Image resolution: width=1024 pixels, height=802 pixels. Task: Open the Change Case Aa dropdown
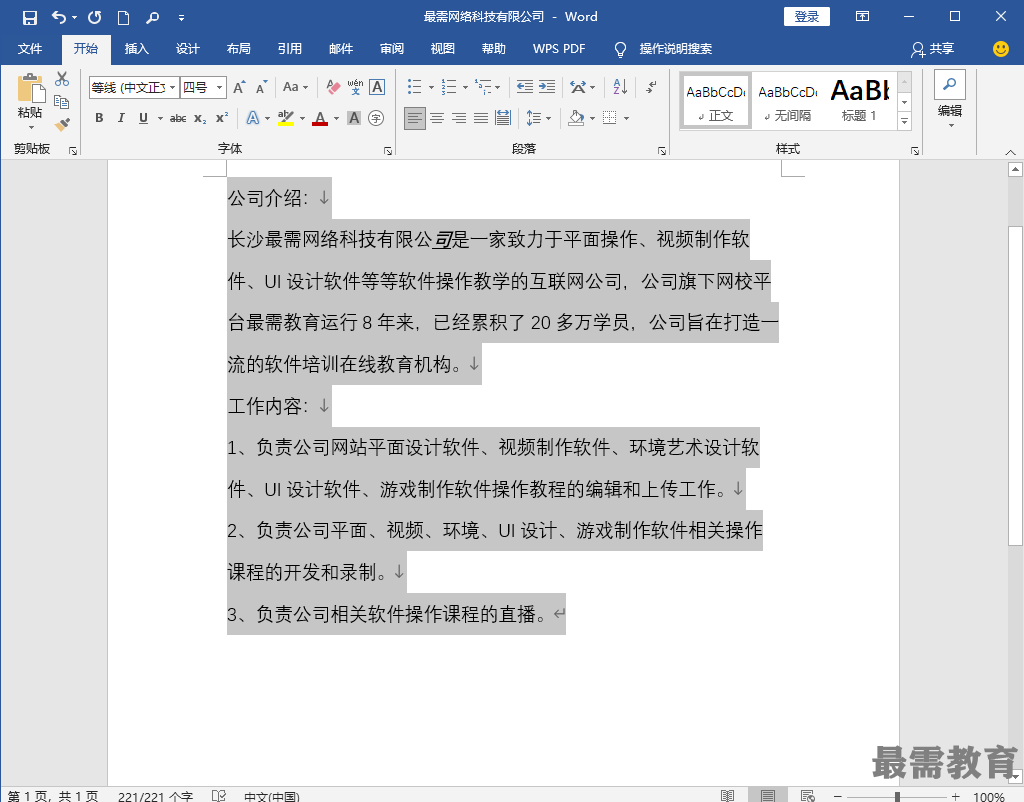point(295,87)
